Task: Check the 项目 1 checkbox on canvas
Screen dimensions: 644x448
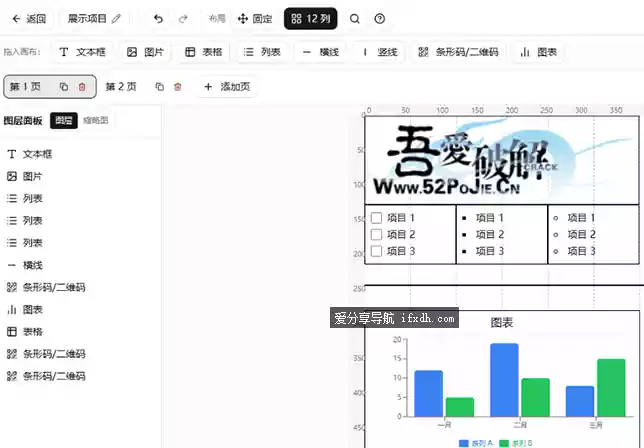Action: [376, 218]
